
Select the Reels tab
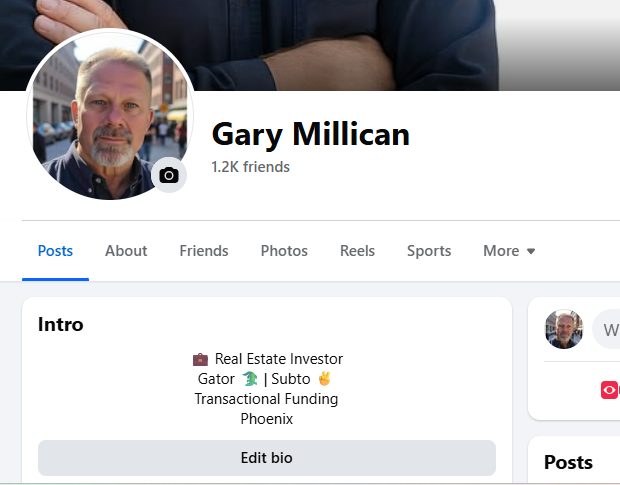tap(357, 251)
